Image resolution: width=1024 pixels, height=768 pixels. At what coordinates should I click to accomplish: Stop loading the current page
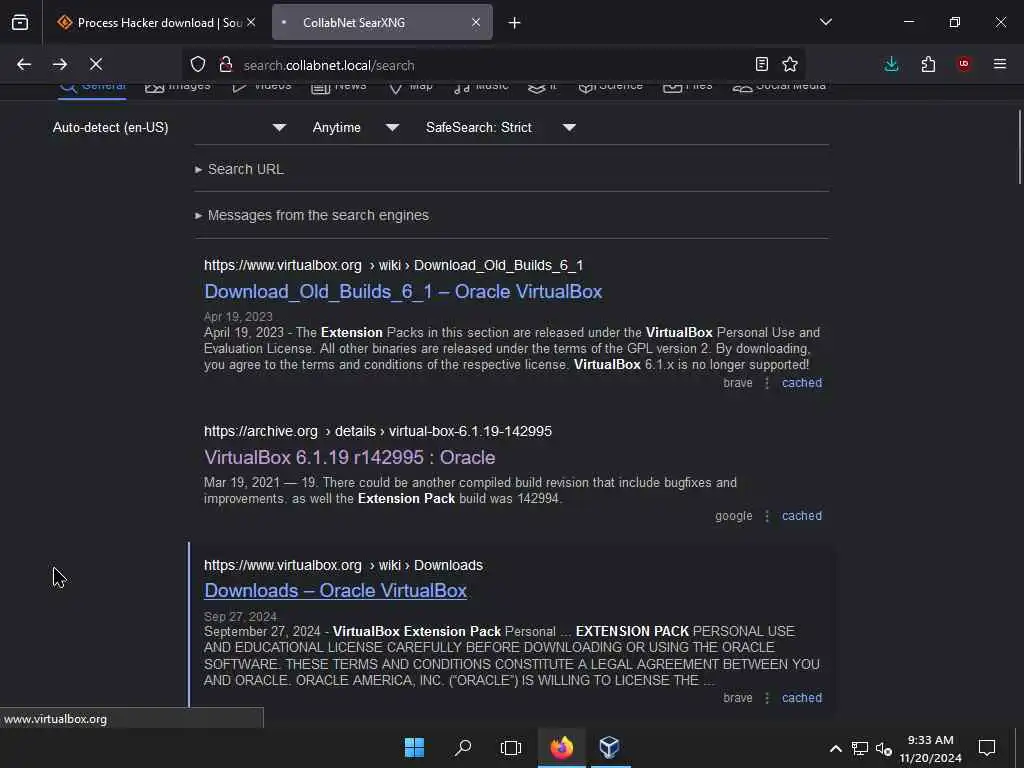[x=96, y=64]
